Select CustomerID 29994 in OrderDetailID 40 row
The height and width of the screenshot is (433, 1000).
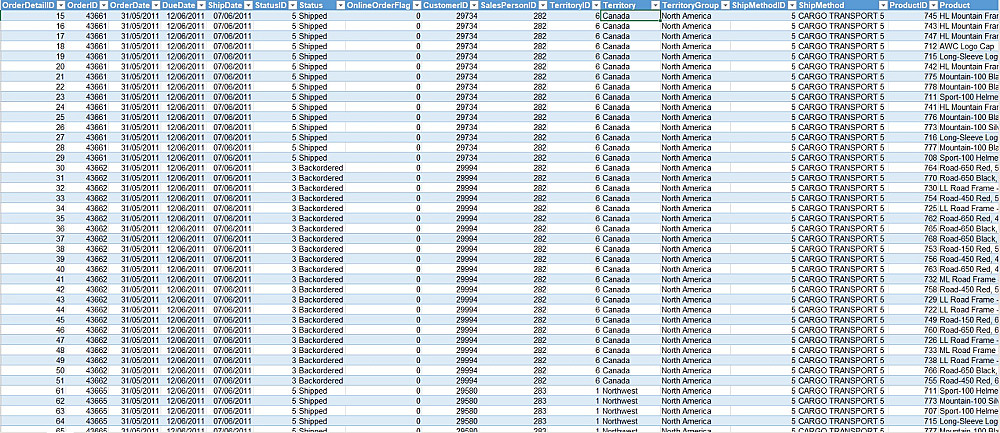click(x=450, y=269)
